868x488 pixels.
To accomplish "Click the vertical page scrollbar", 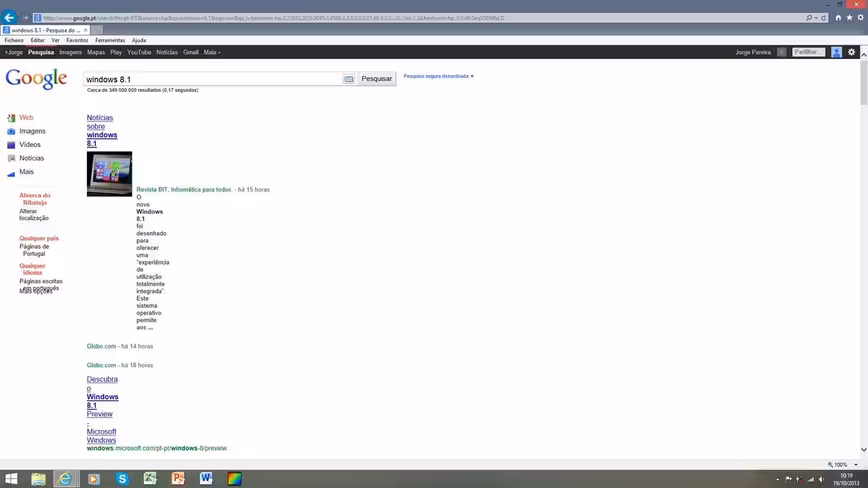I will tap(864, 252).
